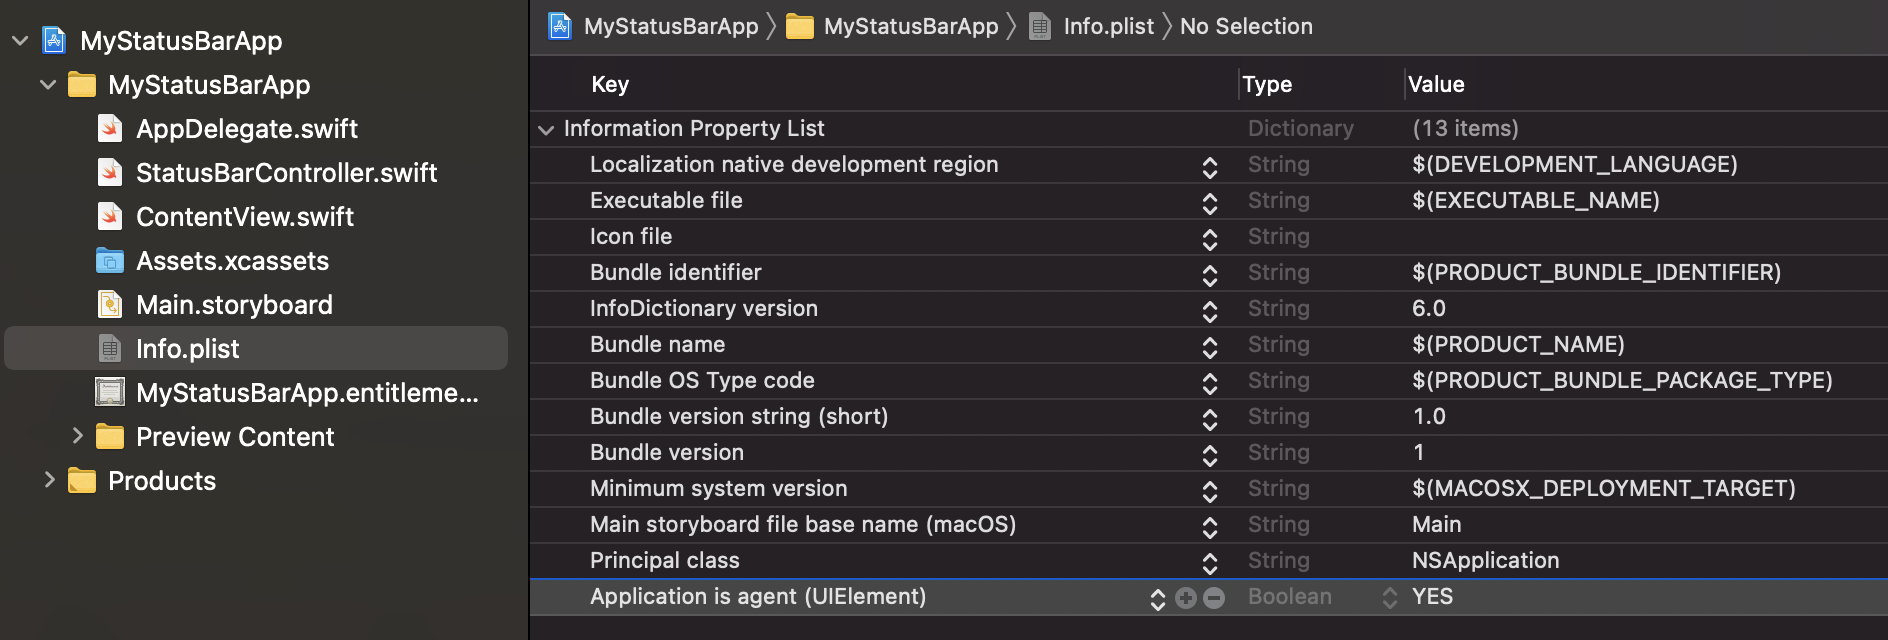Image resolution: width=1888 pixels, height=640 pixels.
Task: Click the Main.storyboard file icon
Action: (110, 305)
